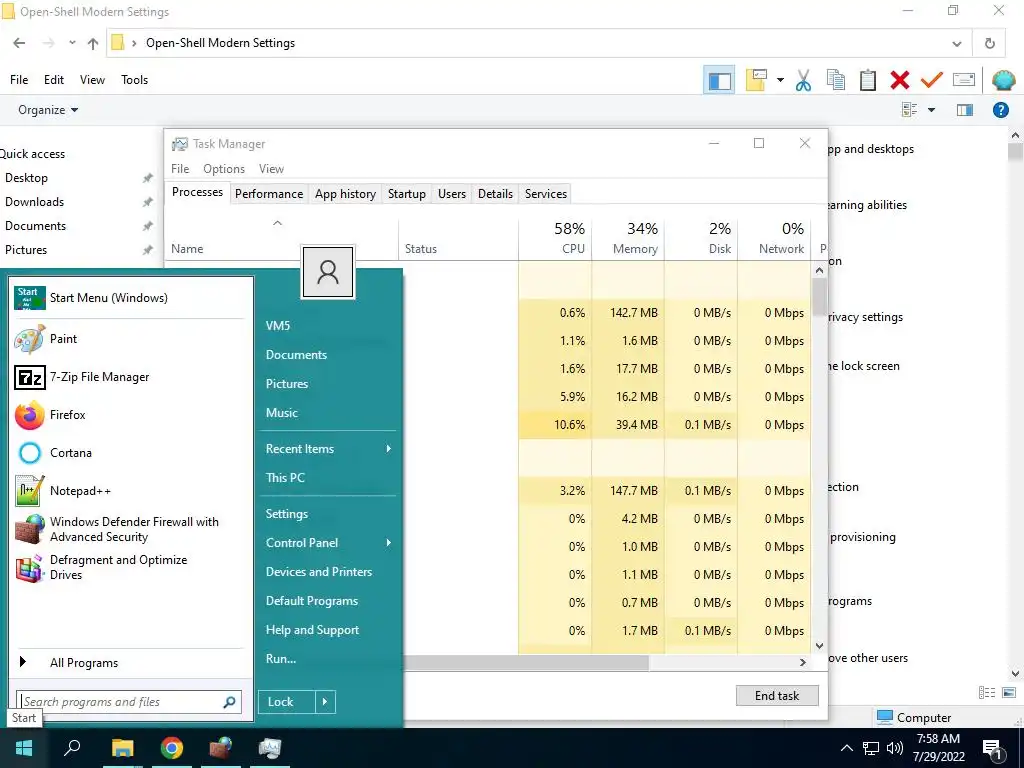Launch Notepad++ from the Start menu
The width and height of the screenshot is (1024, 768).
pos(131,491)
